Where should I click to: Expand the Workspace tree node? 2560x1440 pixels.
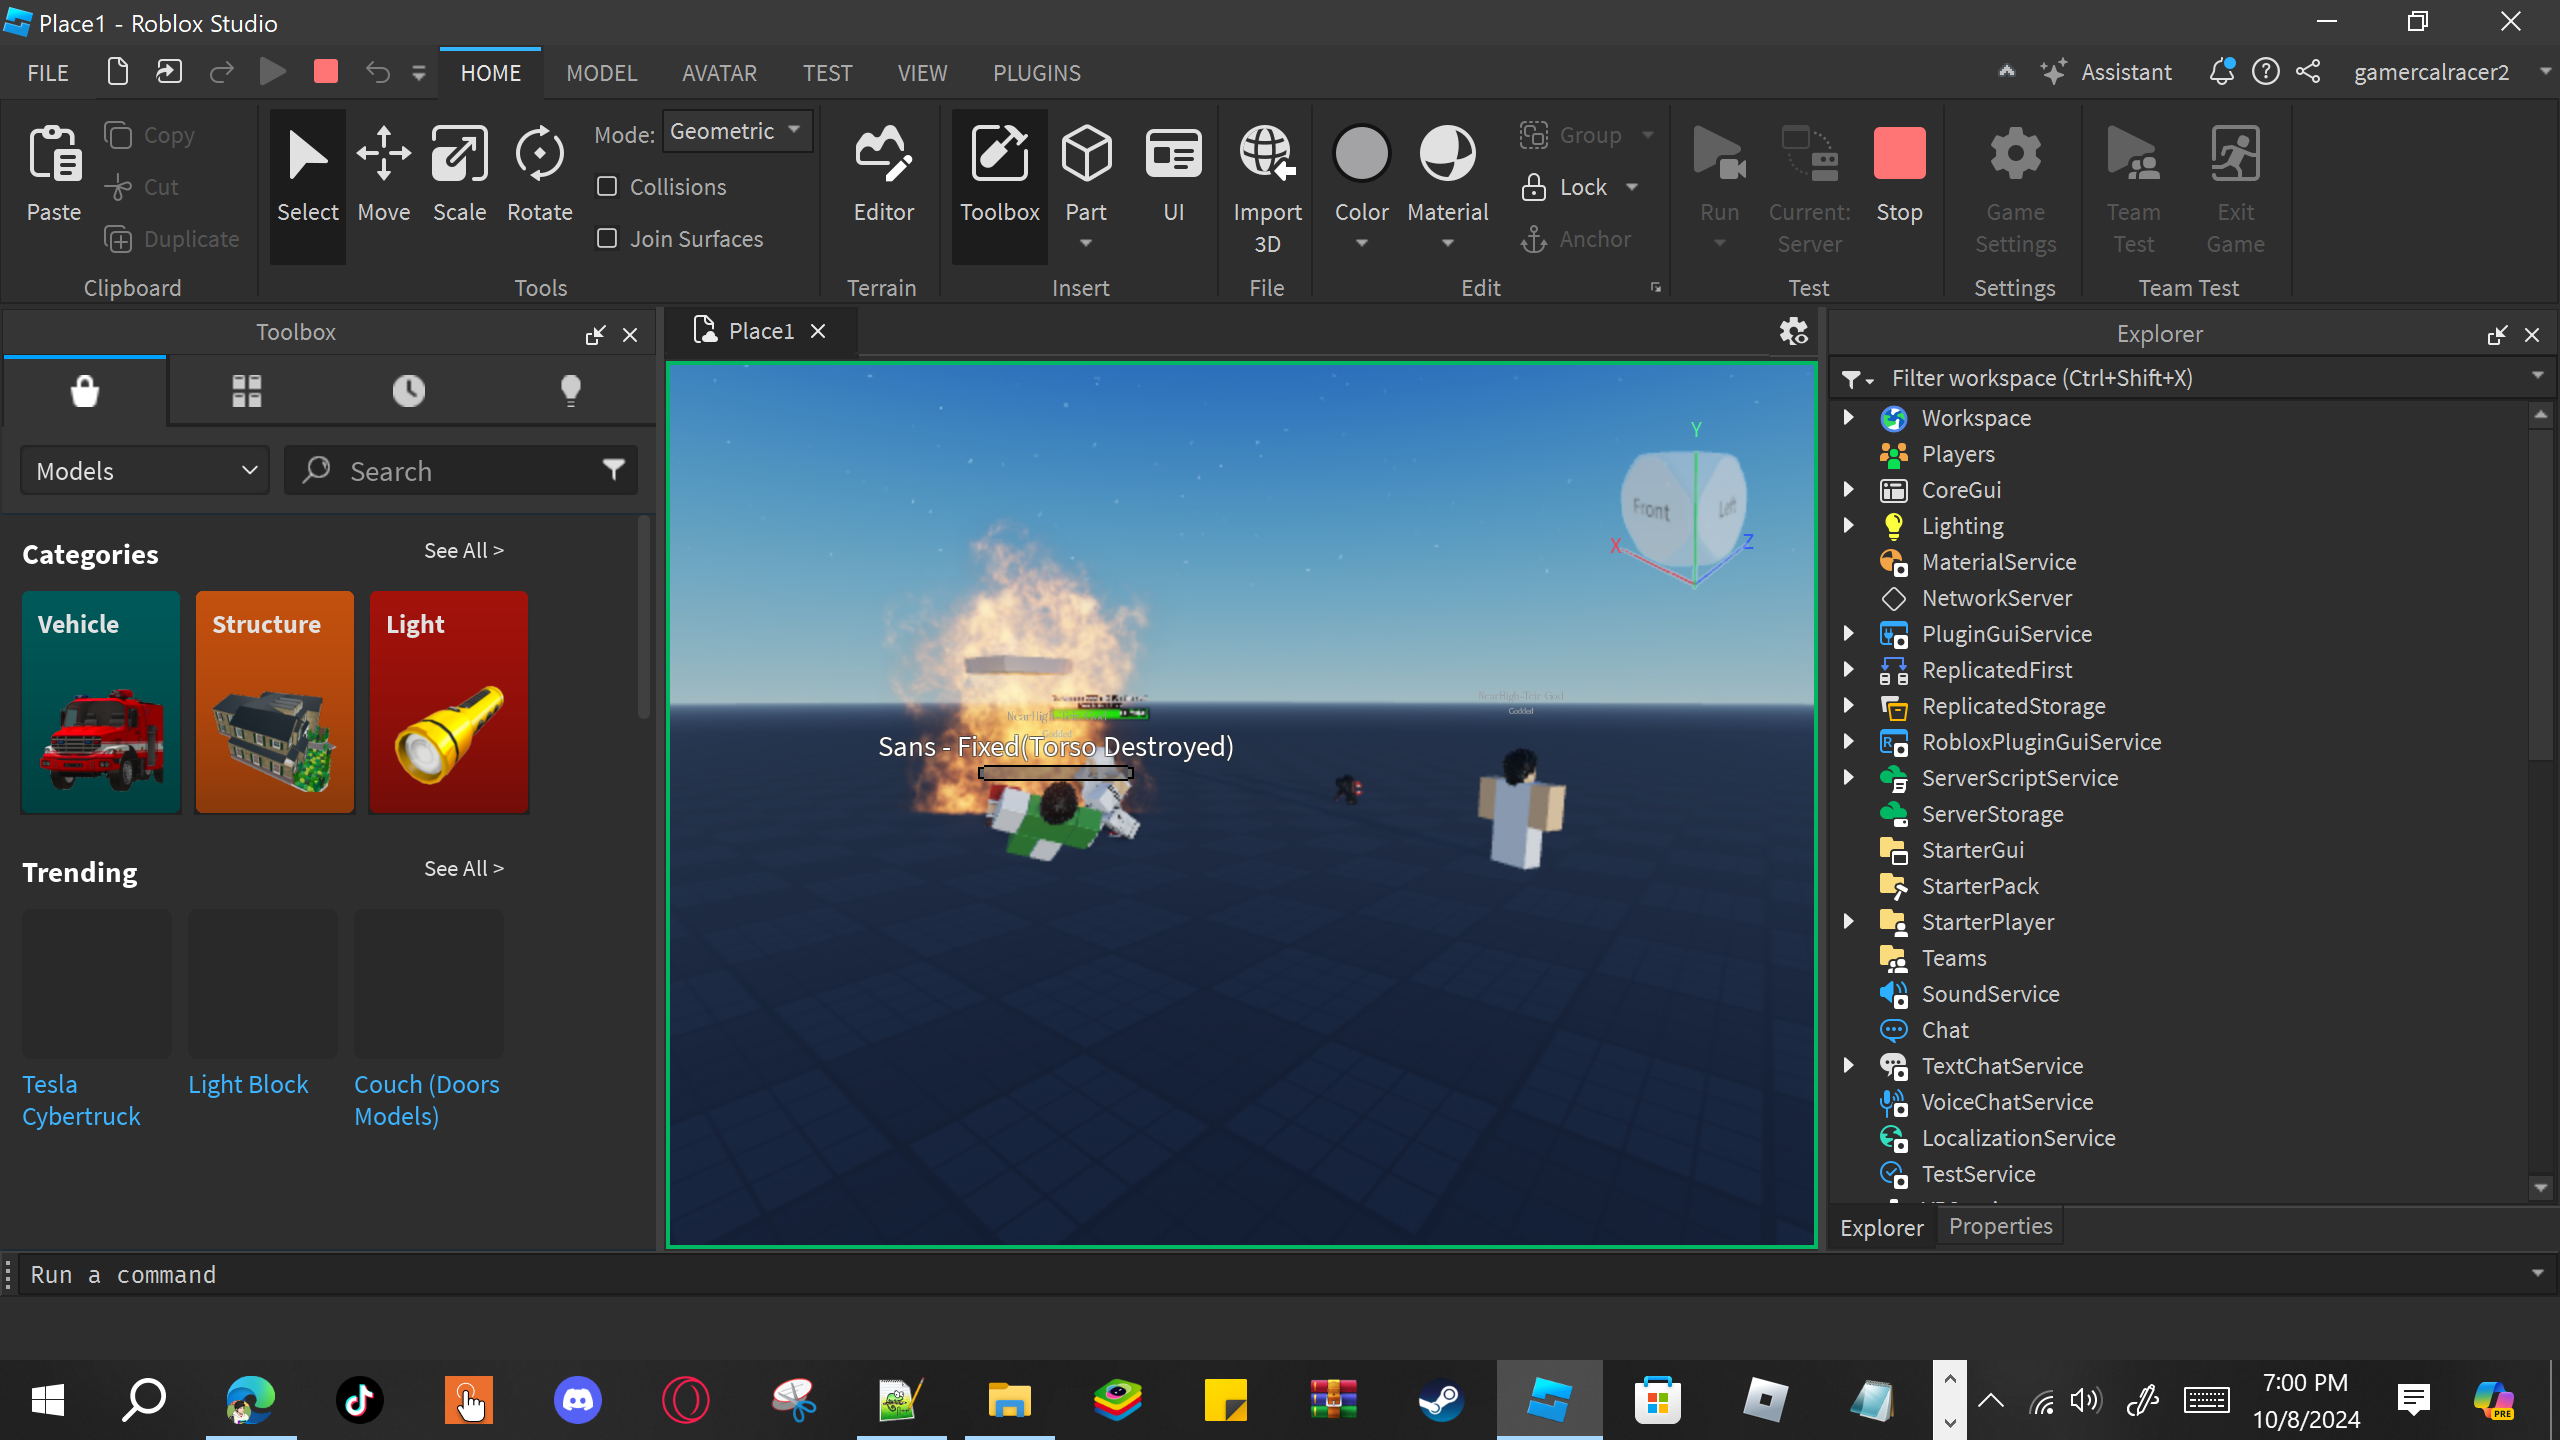[1849, 418]
